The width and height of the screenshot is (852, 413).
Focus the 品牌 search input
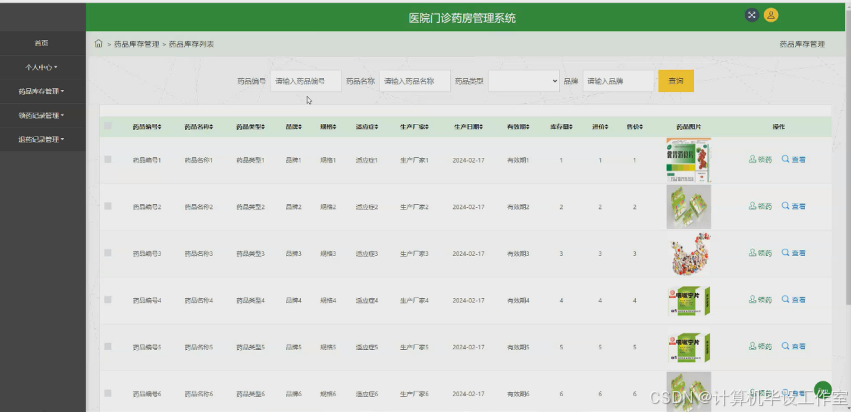click(x=618, y=81)
